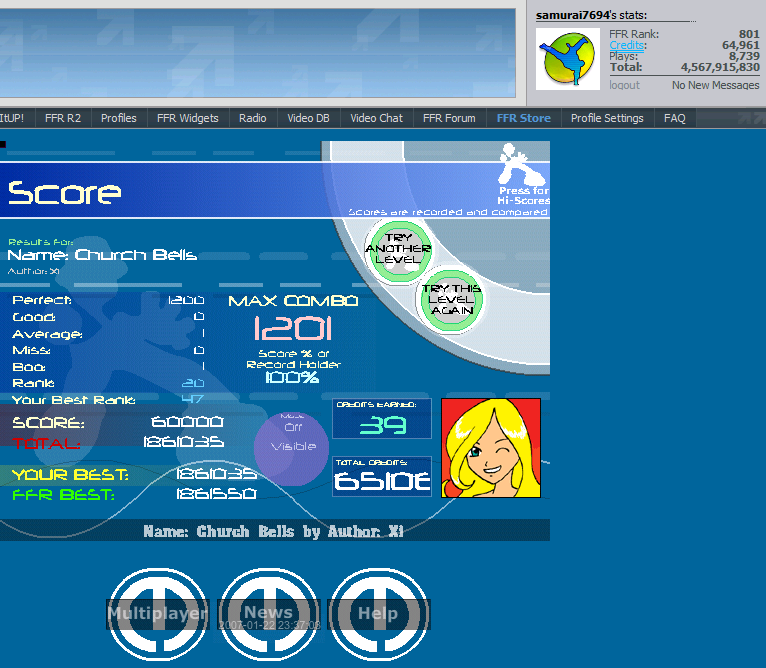Open the Profiles menu item

click(118, 118)
